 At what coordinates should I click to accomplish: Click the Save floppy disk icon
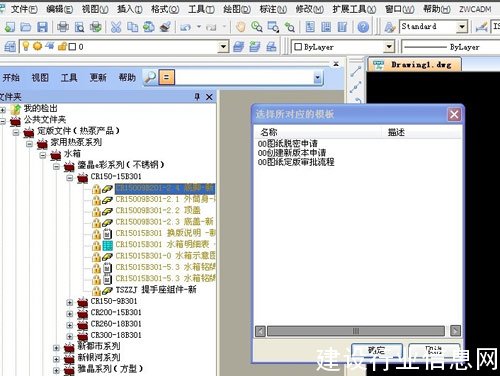[42, 27]
